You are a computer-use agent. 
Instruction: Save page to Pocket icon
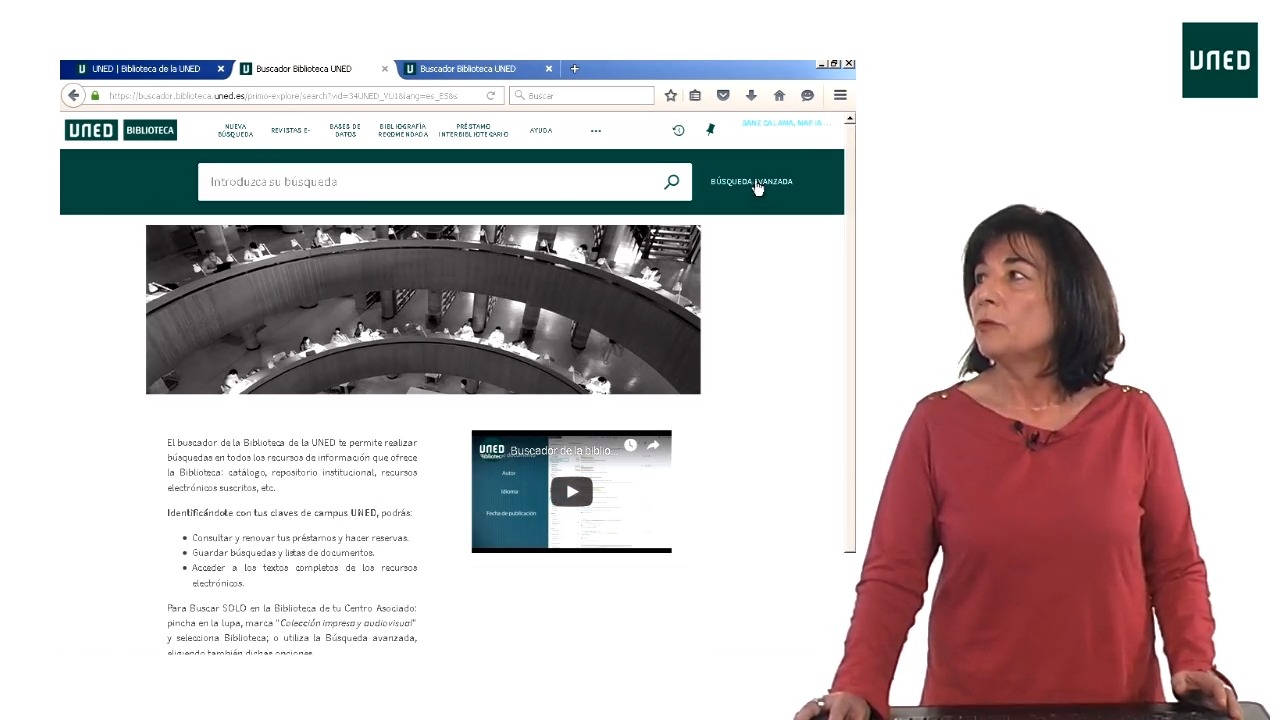point(723,96)
